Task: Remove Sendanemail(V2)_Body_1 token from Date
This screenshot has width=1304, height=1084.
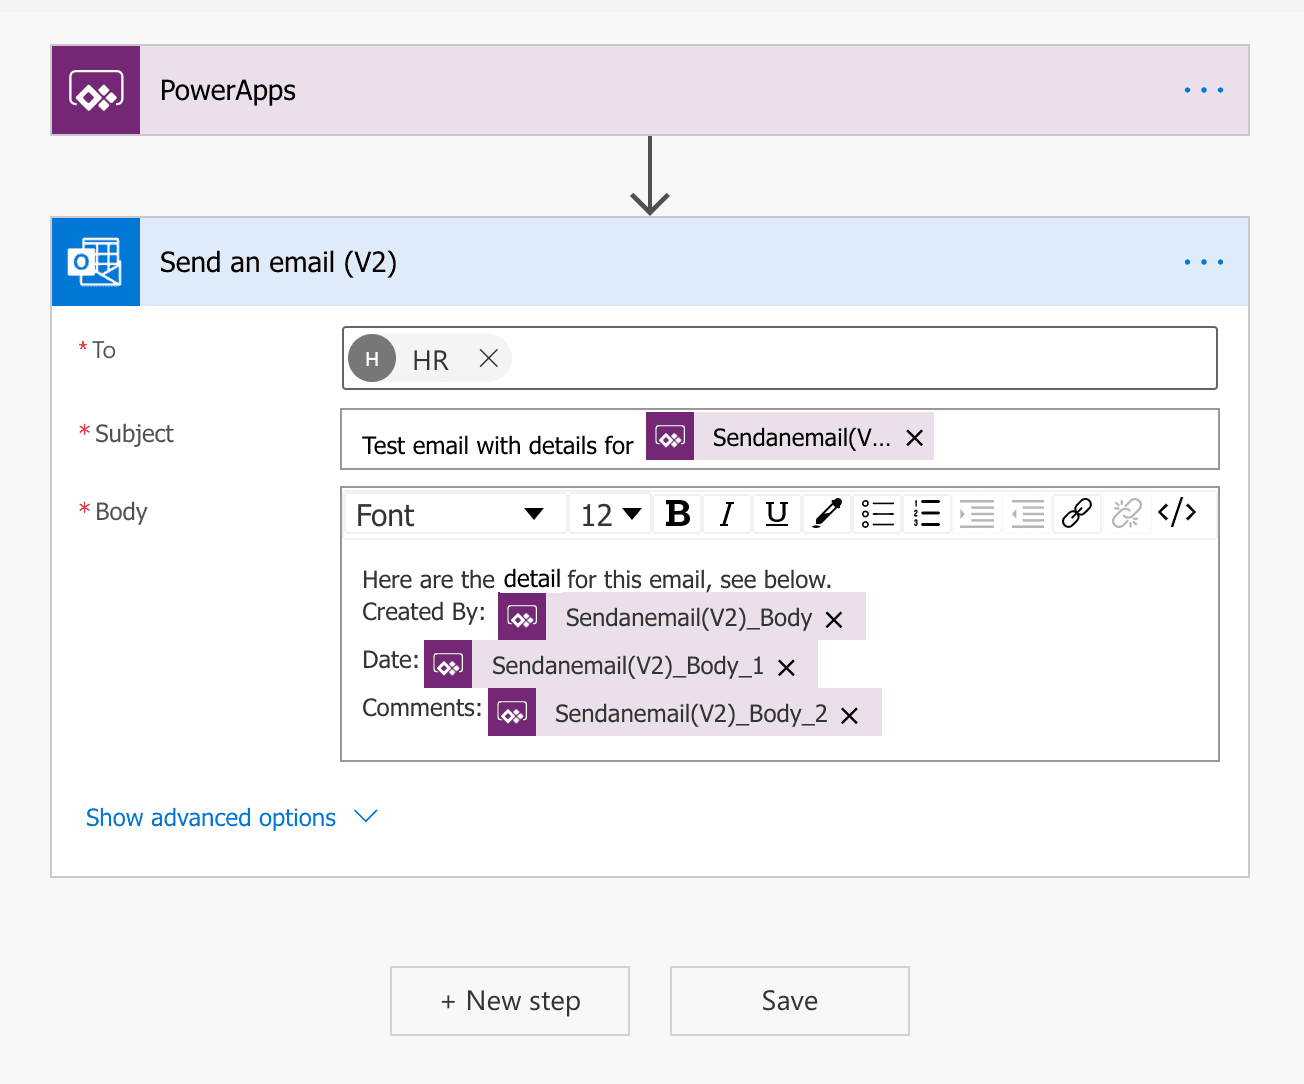Action: tap(787, 668)
